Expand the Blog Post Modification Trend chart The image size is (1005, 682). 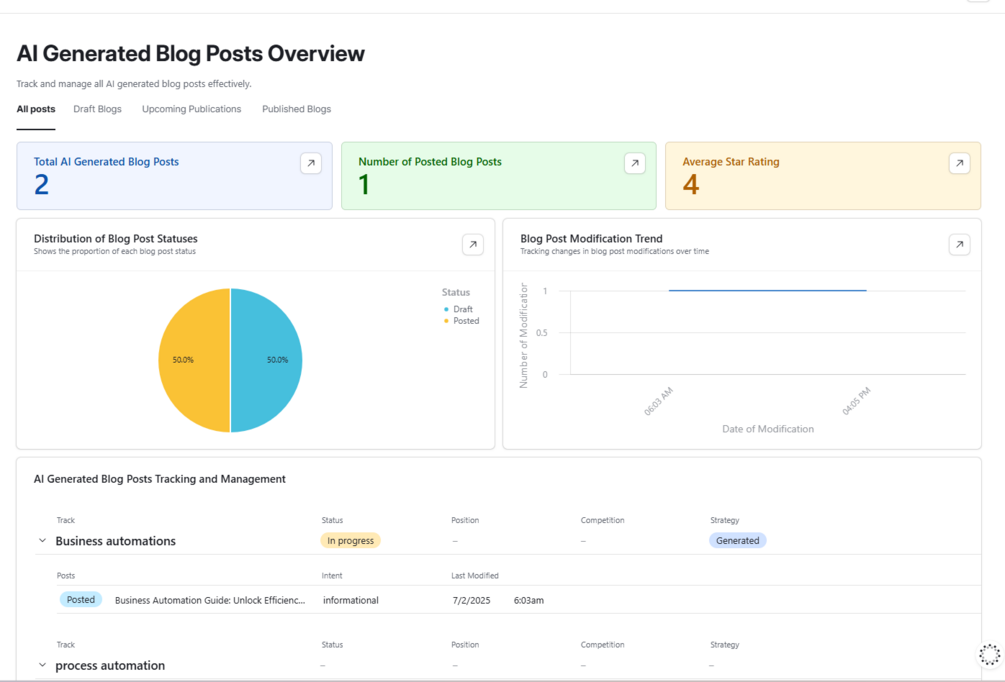coord(959,244)
